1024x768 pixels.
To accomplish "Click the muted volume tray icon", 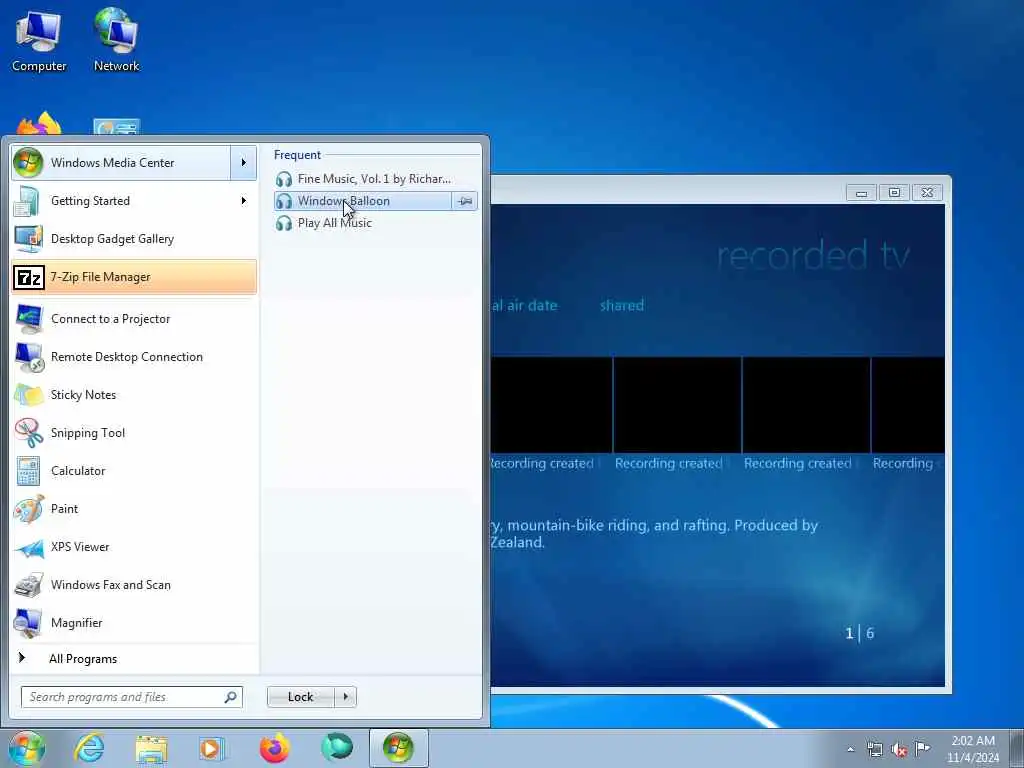I will tap(899, 750).
